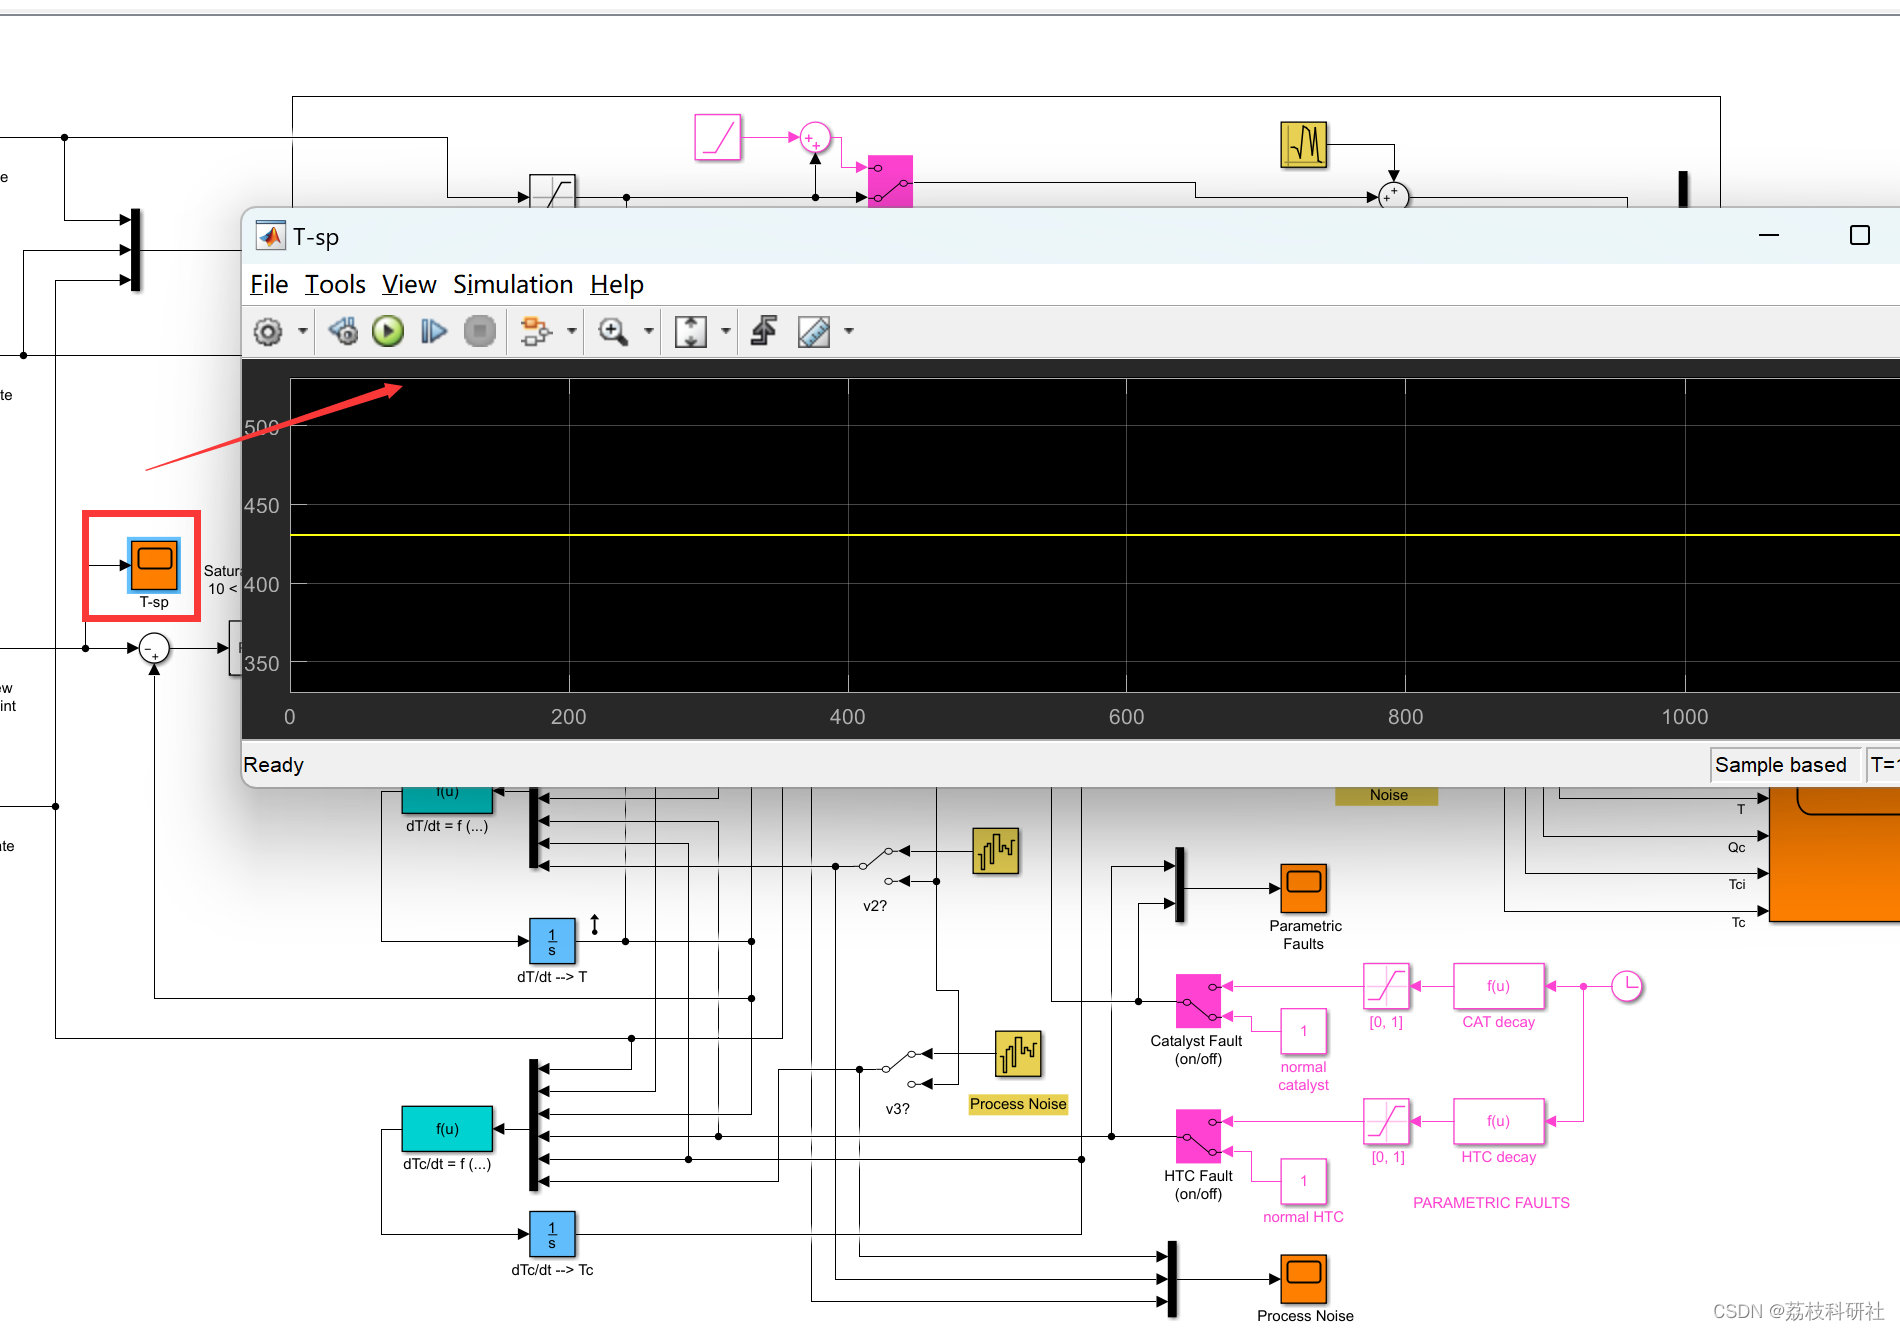The width and height of the screenshot is (1900, 1331).
Task: Select the dTc/dt = f(...) function block
Action: point(447,1129)
